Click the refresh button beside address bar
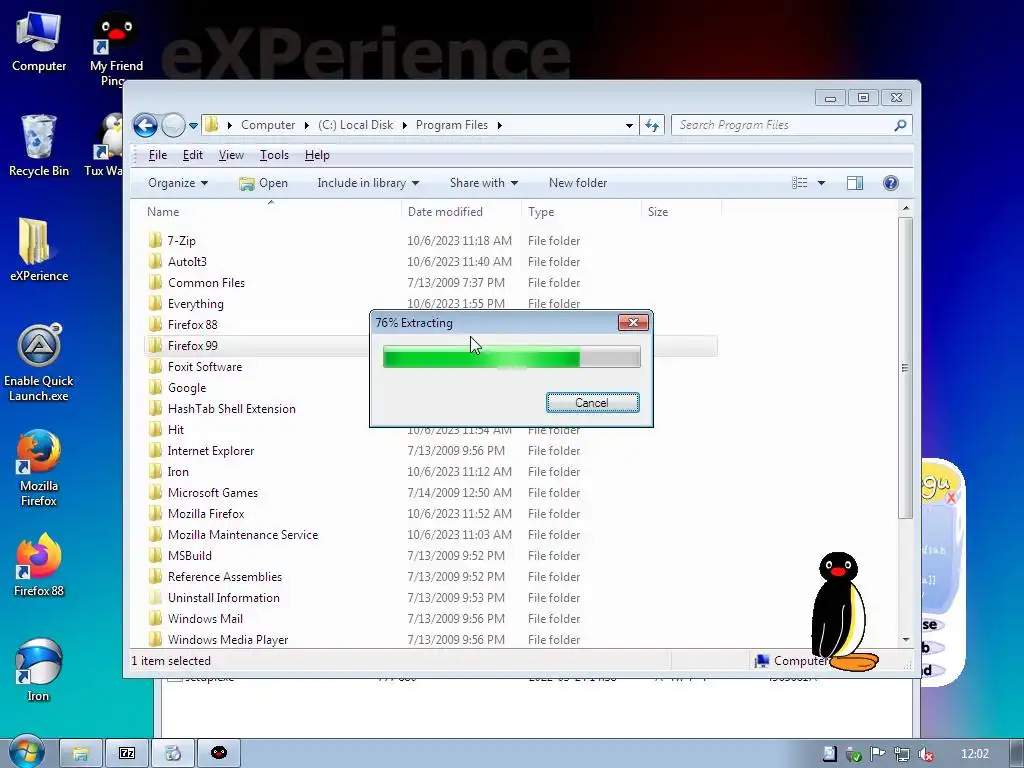The height and width of the screenshot is (768, 1024). pos(652,125)
